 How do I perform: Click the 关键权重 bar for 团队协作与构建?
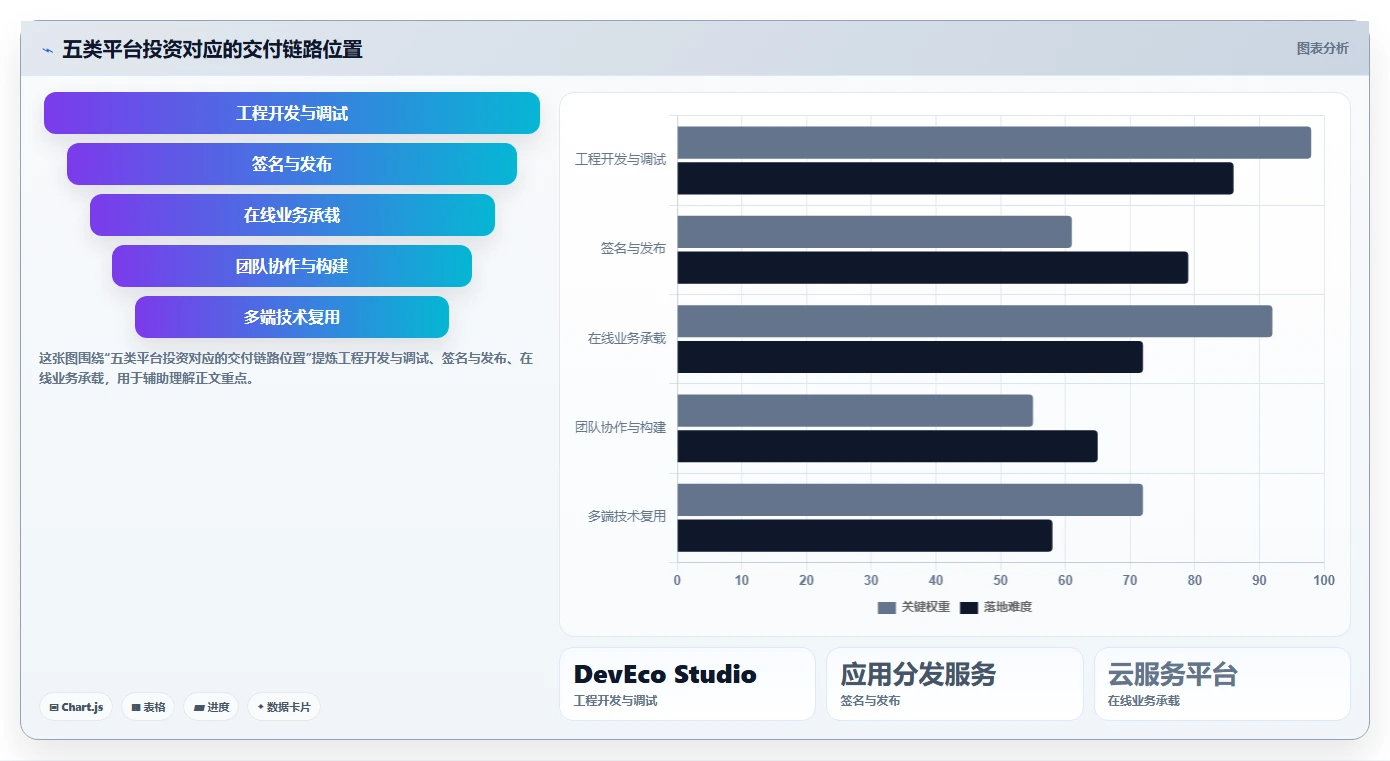[855, 411]
